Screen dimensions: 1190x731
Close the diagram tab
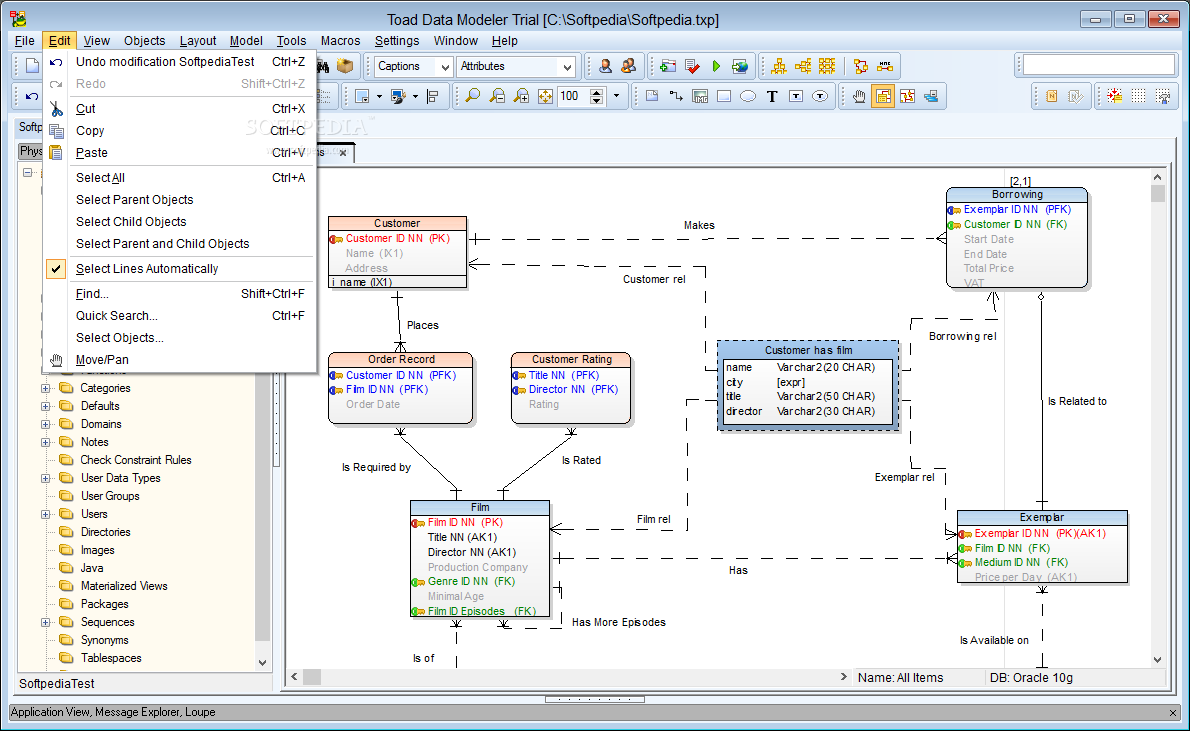pos(343,153)
